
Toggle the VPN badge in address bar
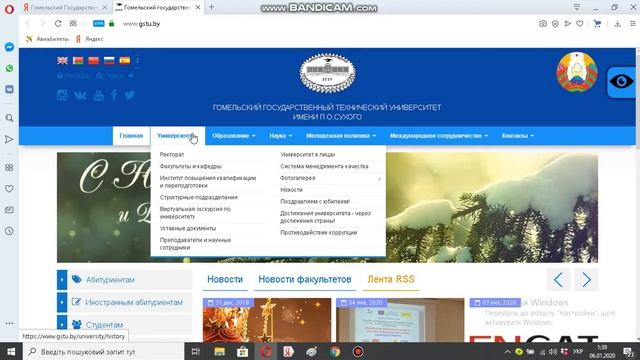pos(98,24)
